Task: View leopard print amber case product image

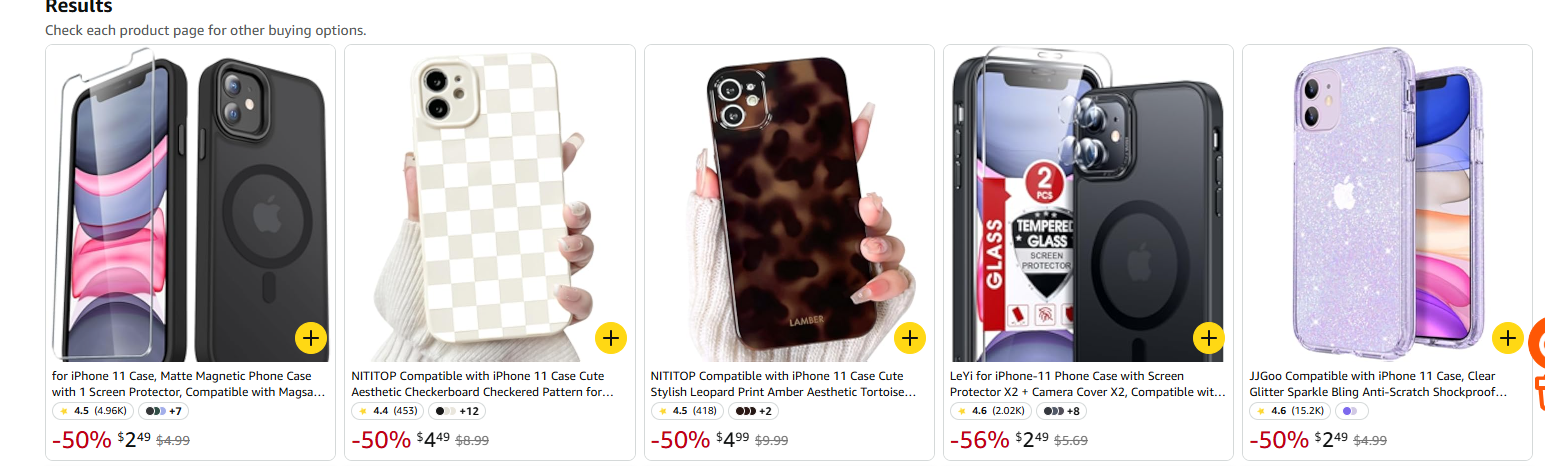Action: pos(789,203)
